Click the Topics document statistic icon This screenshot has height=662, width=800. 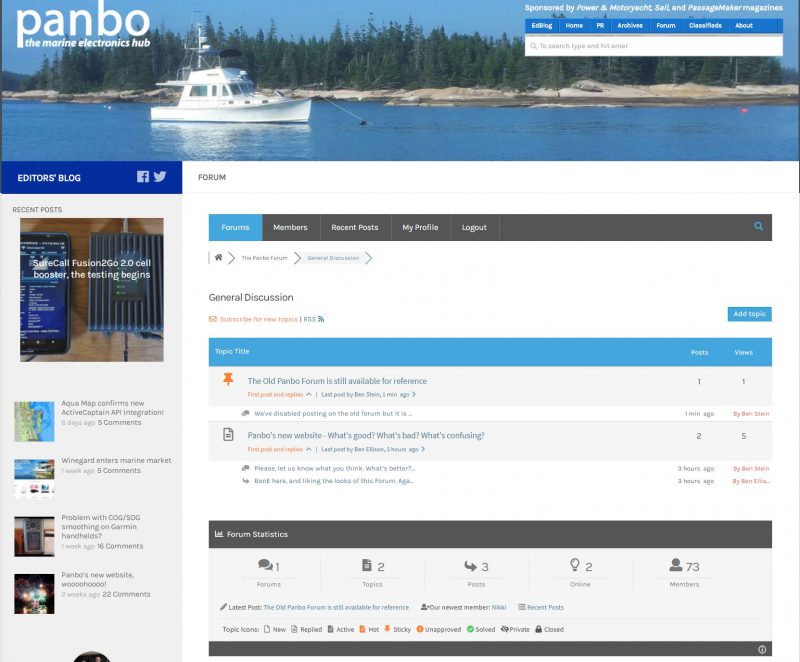coord(367,565)
